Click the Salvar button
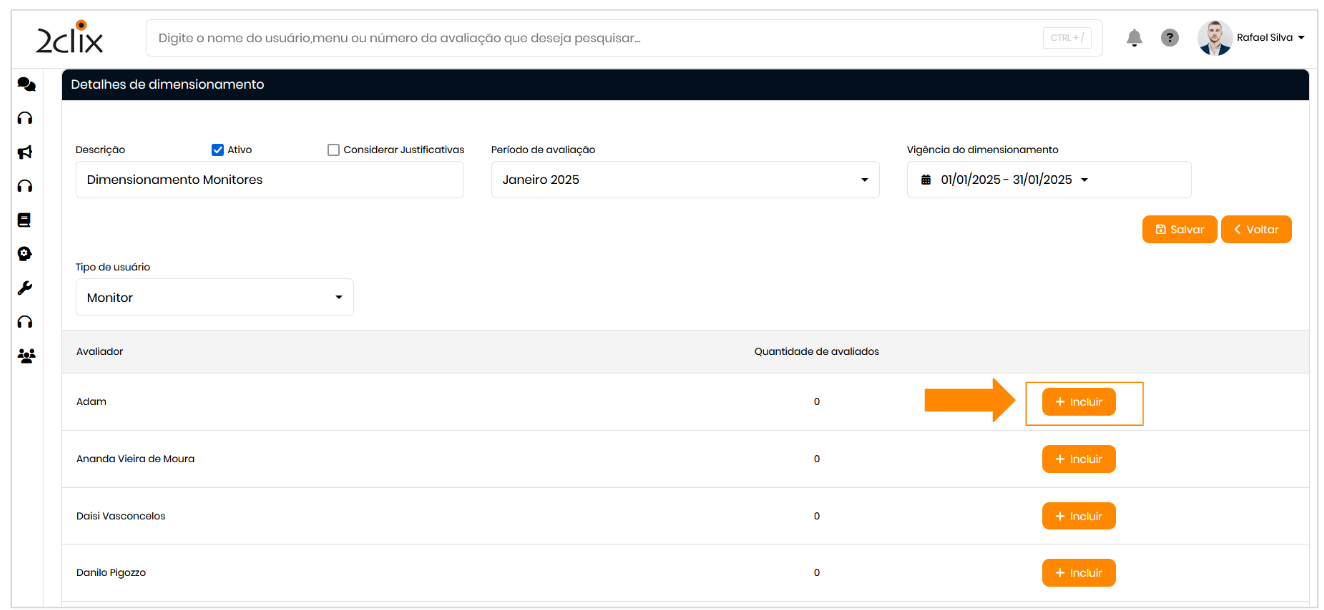Viewport: 1324px width, 610px height. 1179,229
